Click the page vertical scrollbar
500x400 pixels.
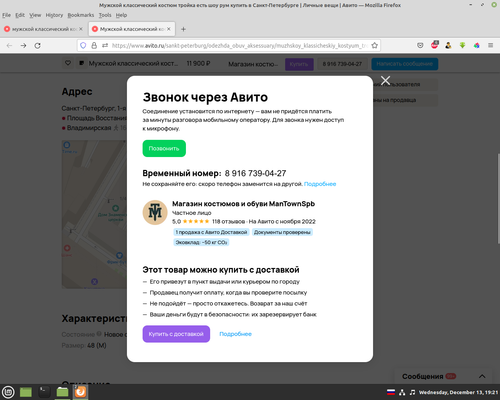[498, 198]
